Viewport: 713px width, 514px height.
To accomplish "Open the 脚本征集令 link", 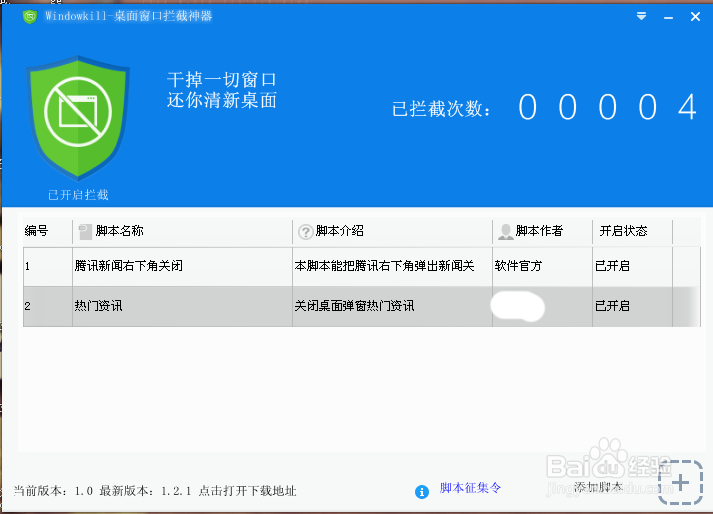I will tap(470, 488).
